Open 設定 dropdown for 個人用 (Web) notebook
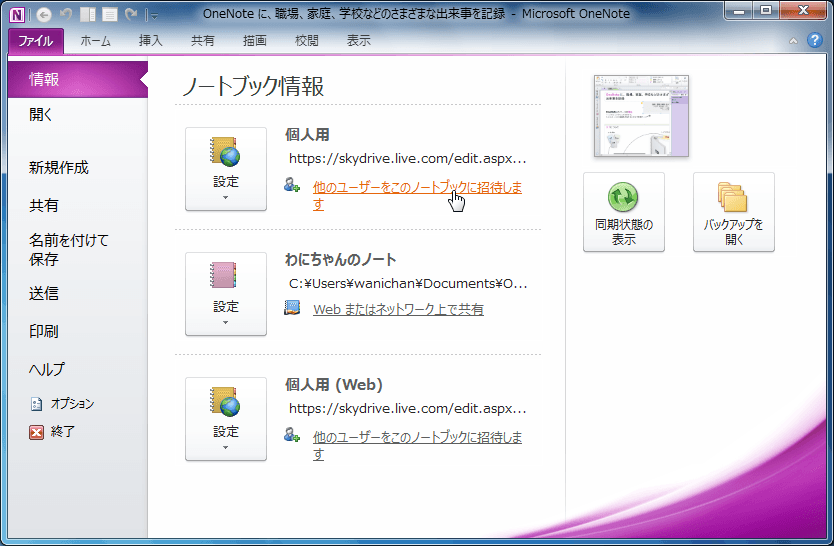The height and width of the screenshot is (546, 834). 226,419
